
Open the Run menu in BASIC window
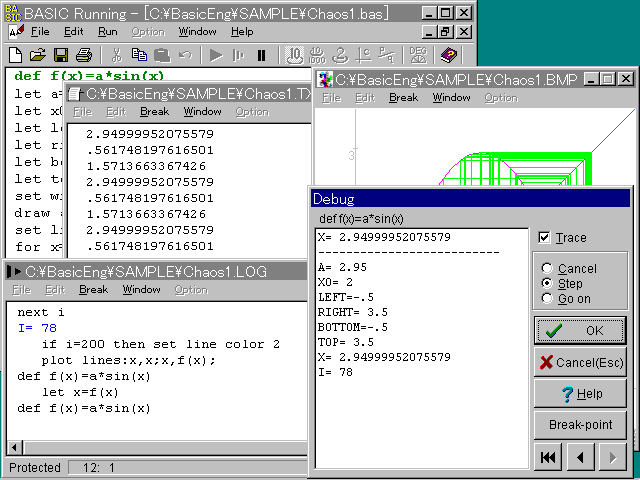[107, 32]
